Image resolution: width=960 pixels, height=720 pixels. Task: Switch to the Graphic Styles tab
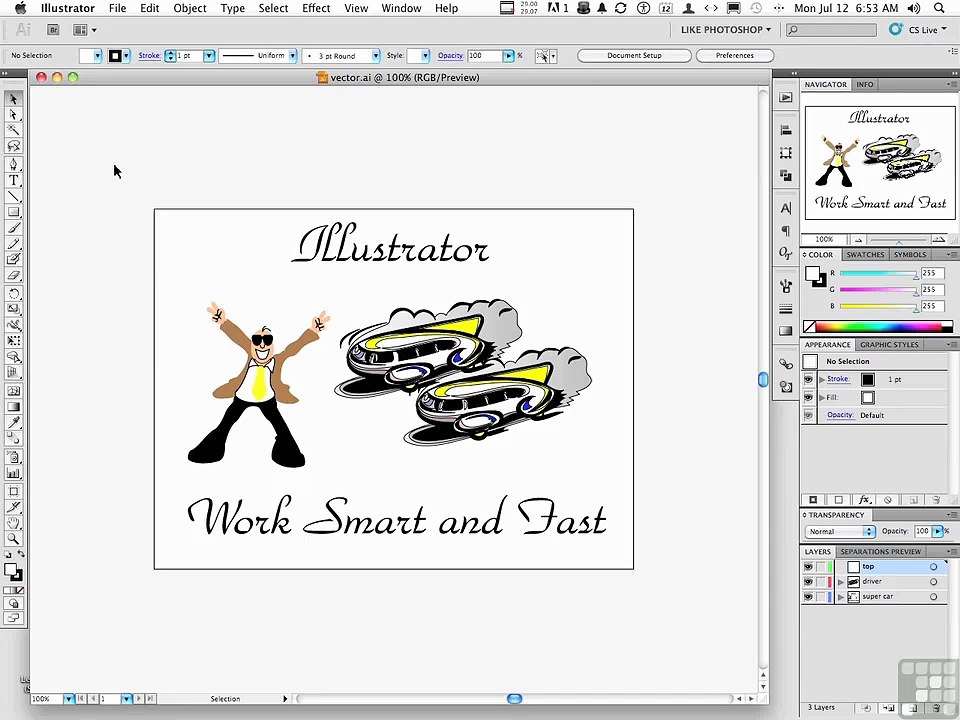click(889, 345)
